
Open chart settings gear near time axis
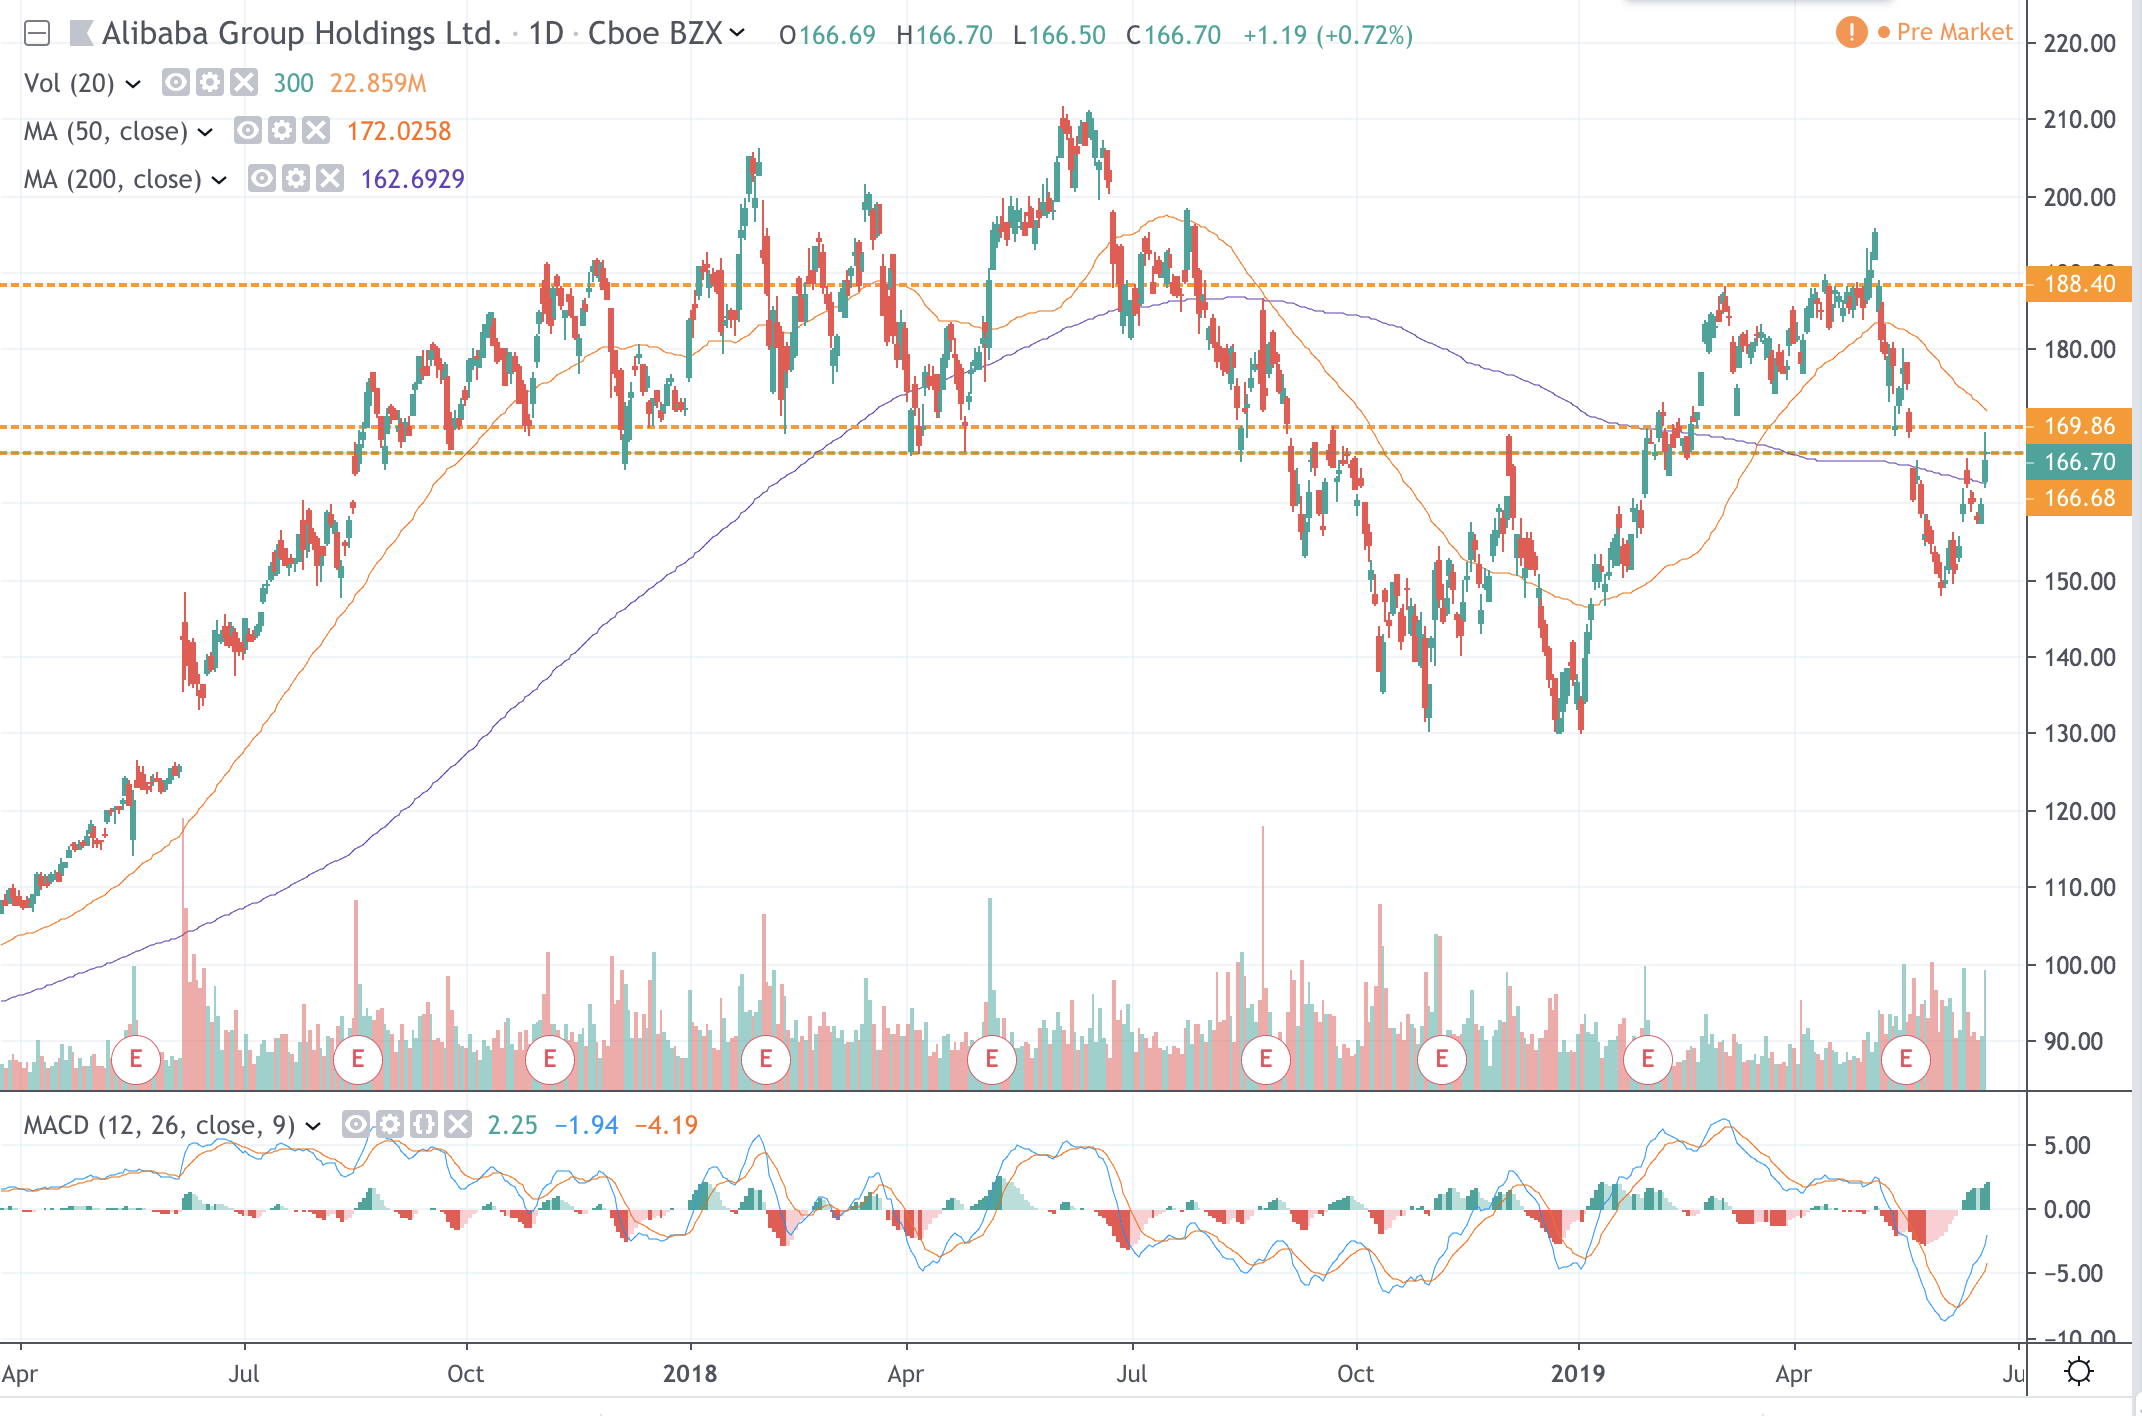(x=2079, y=1371)
